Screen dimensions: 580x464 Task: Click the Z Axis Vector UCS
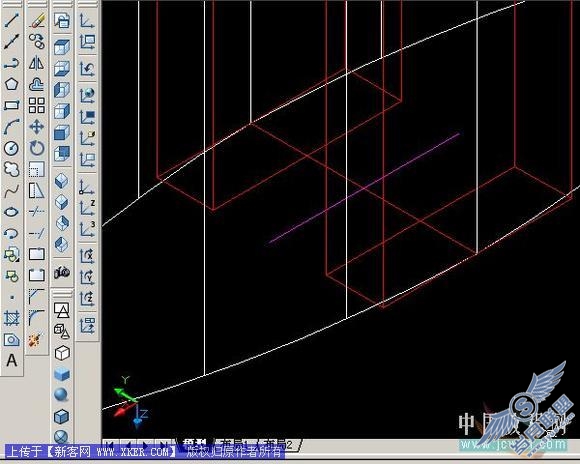(87, 208)
